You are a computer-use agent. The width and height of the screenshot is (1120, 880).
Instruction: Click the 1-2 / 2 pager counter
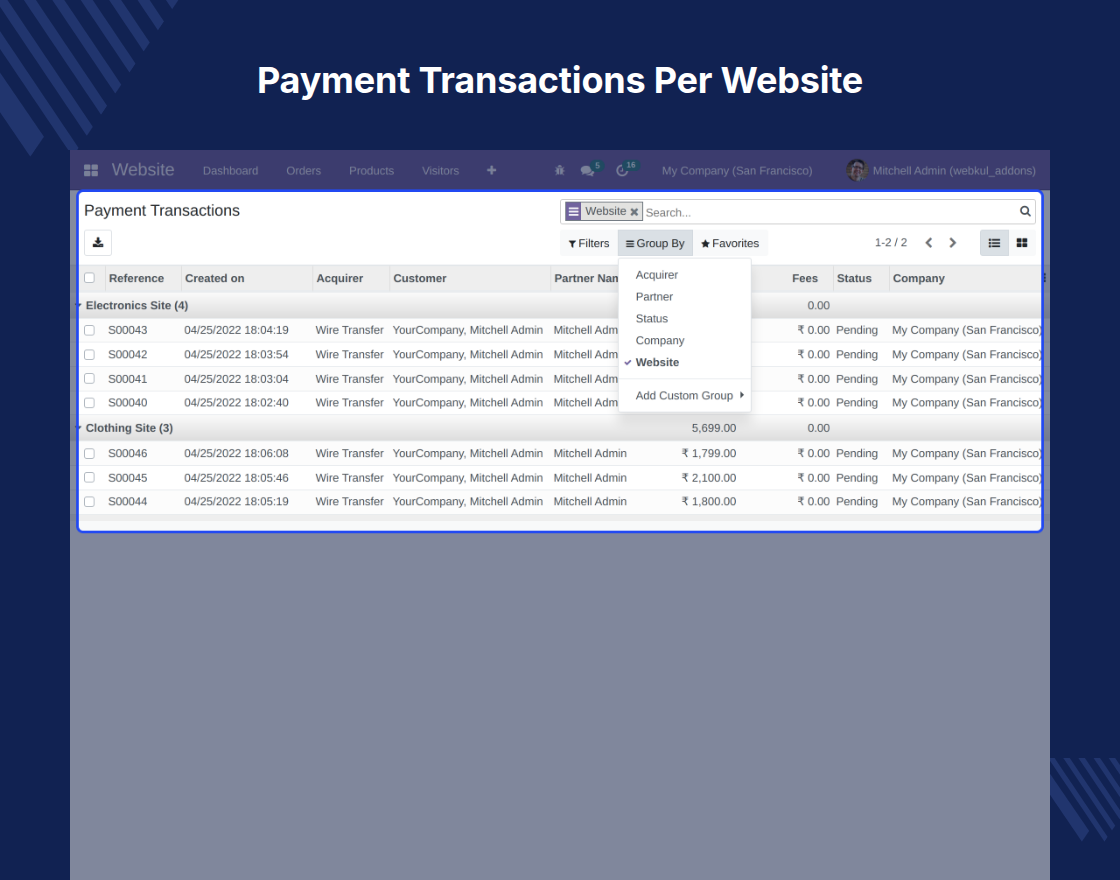click(x=891, y=242)
